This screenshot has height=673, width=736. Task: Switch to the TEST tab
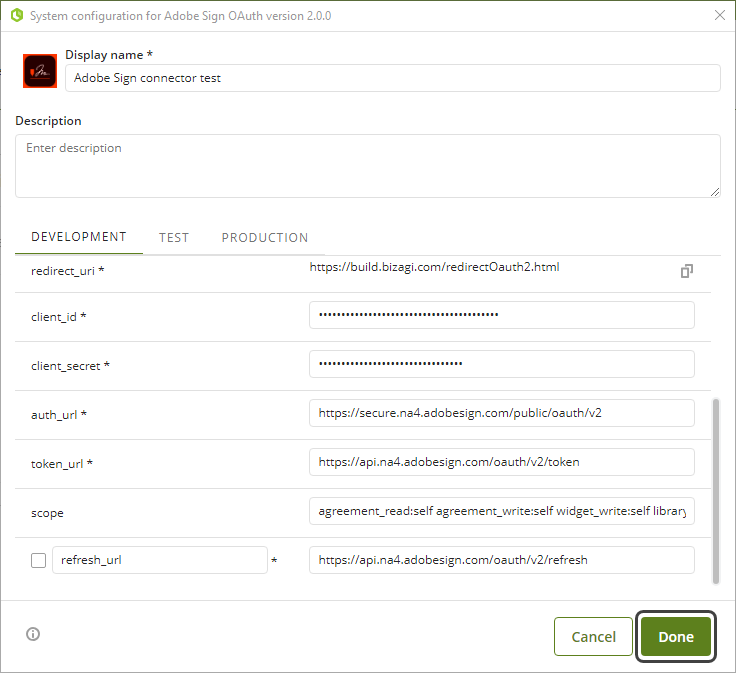(174, 237)
